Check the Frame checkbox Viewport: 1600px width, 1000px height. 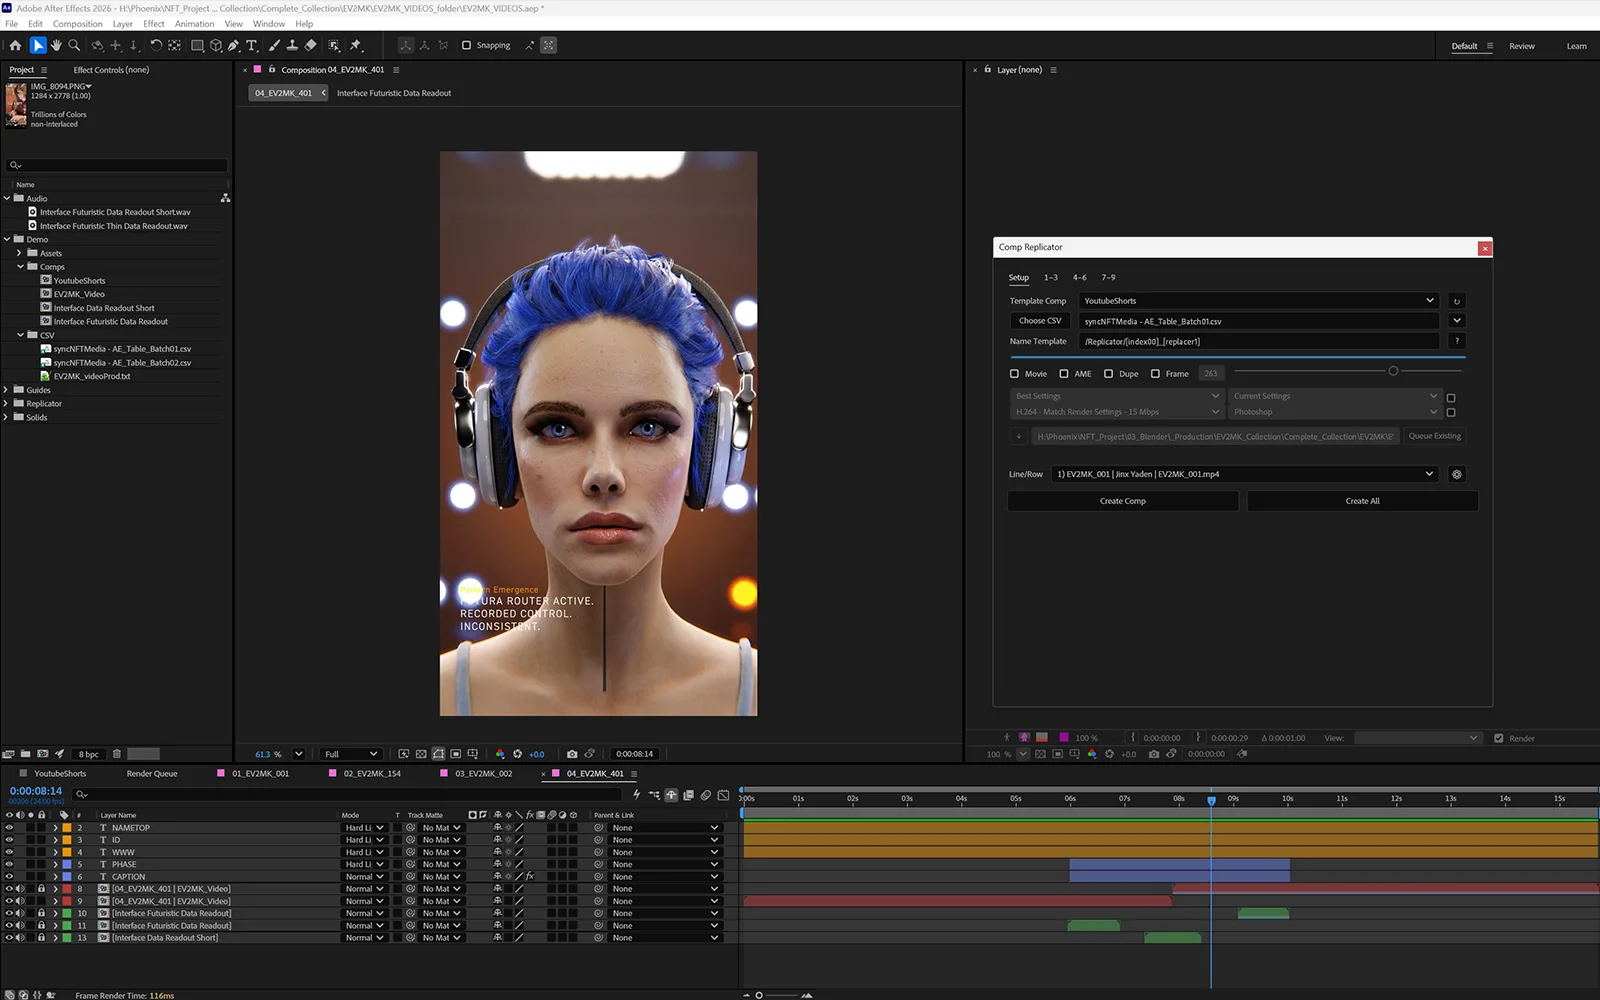tap(1155, 374)
